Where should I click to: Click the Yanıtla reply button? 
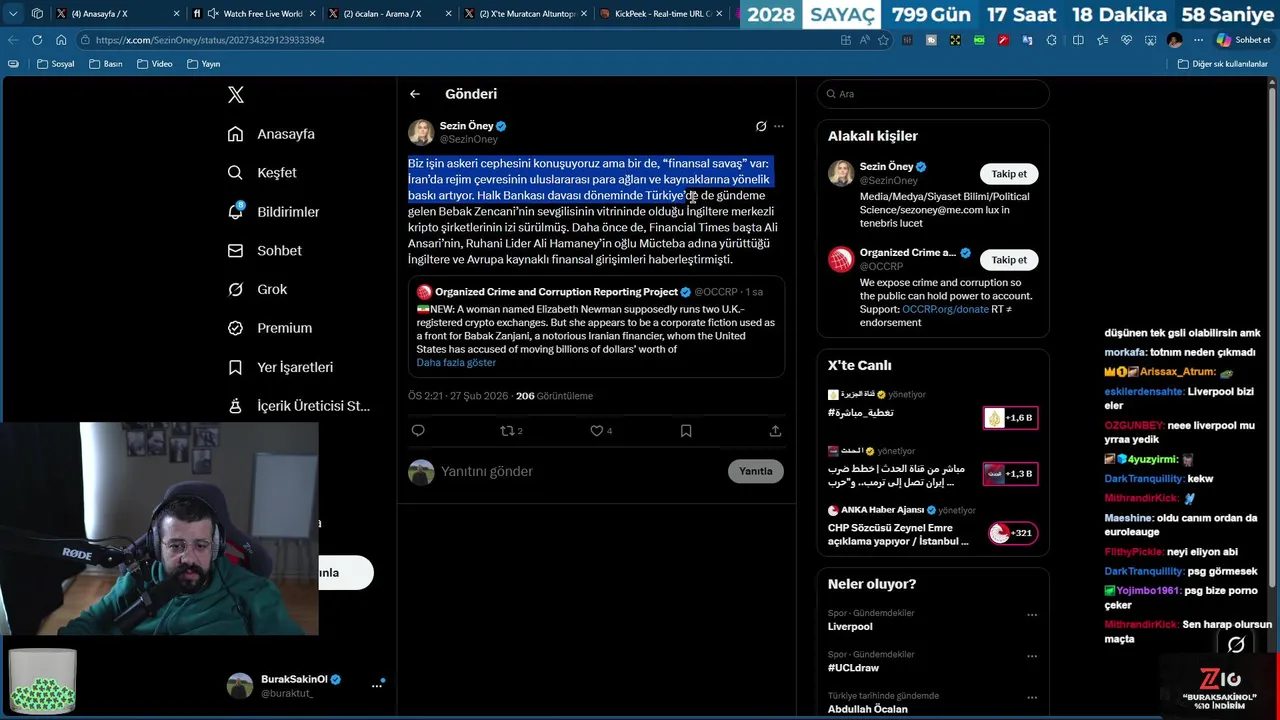(756, 471)
